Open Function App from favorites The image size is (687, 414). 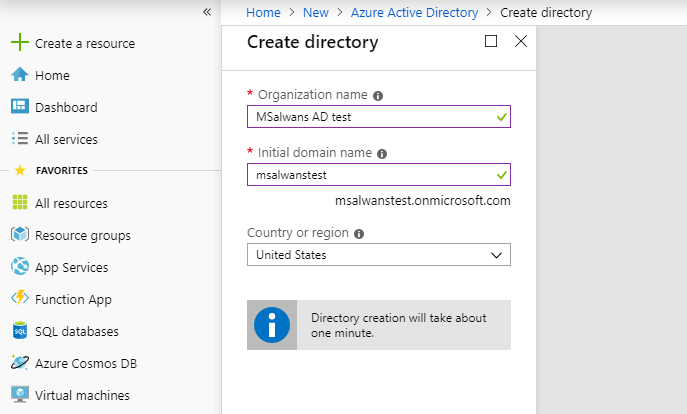[x=73, y=300]
